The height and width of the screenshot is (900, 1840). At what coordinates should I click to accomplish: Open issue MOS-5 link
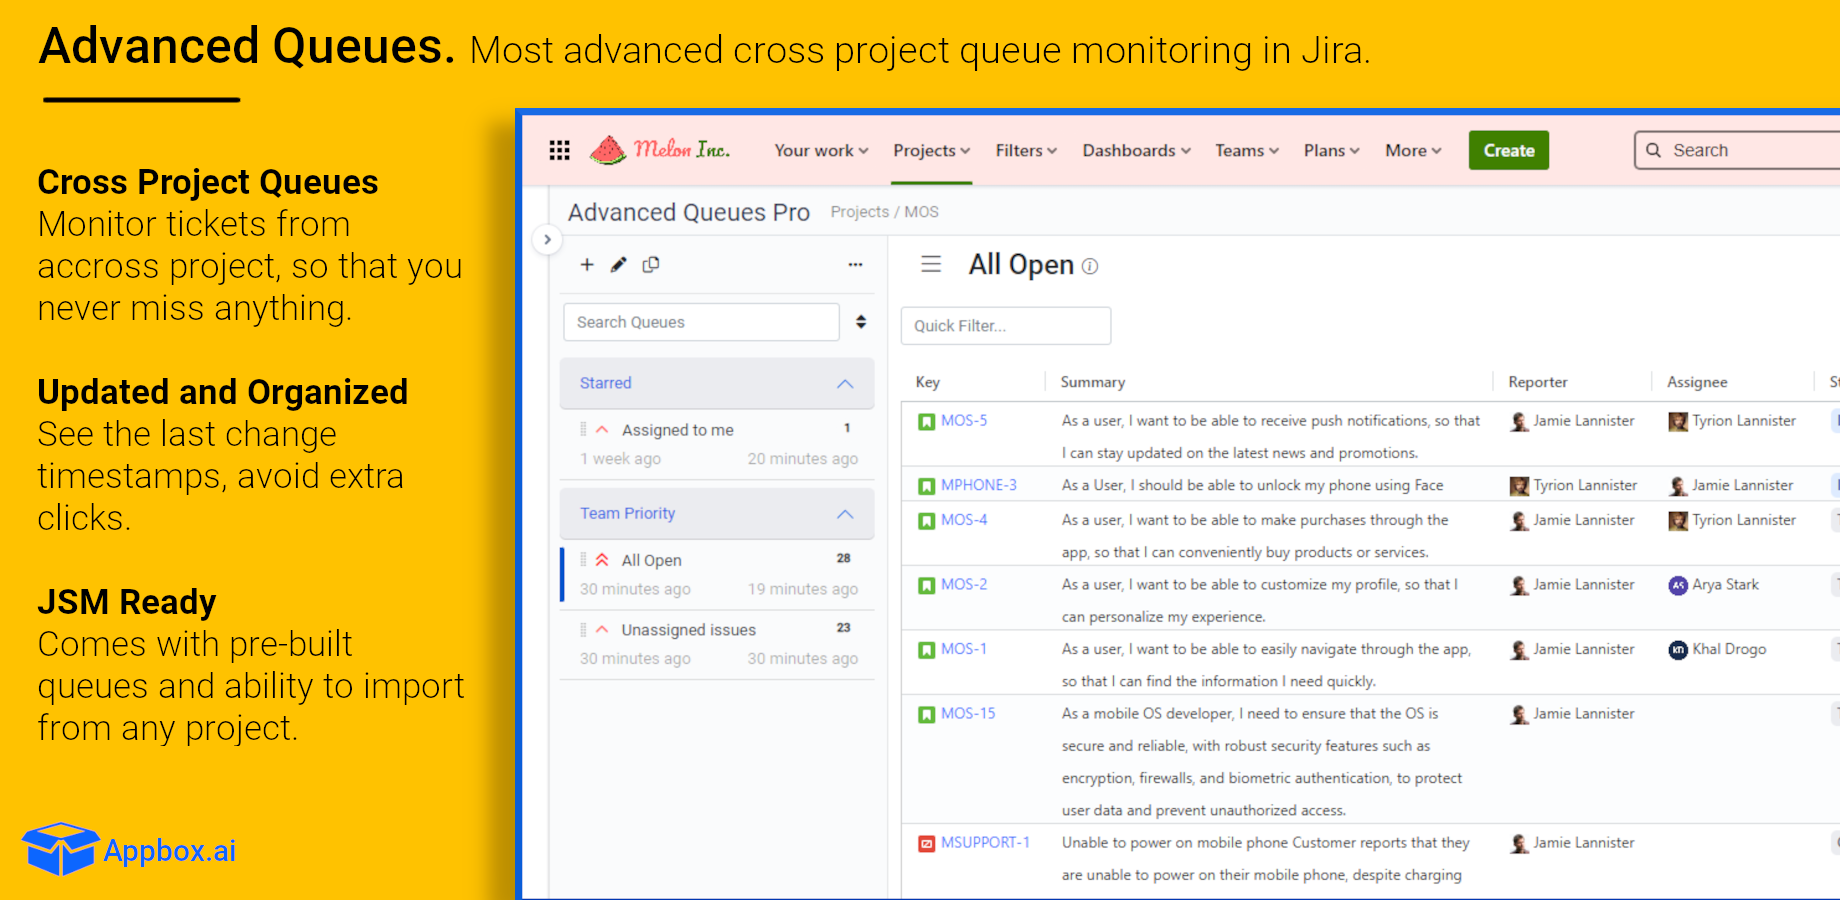click(x=964, y=421)
